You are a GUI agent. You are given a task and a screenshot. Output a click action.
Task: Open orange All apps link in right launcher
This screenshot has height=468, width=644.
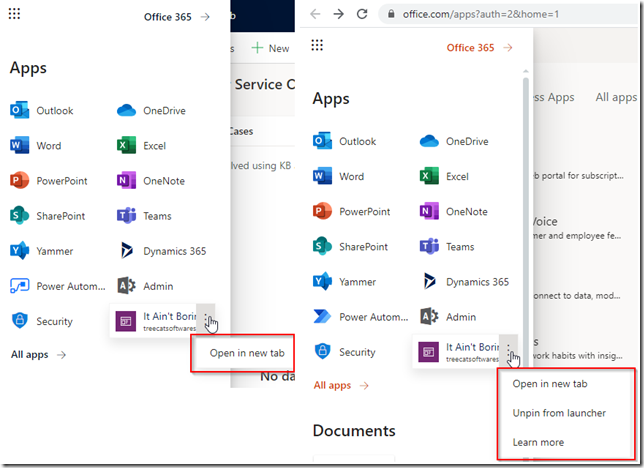tap(341, 385)
